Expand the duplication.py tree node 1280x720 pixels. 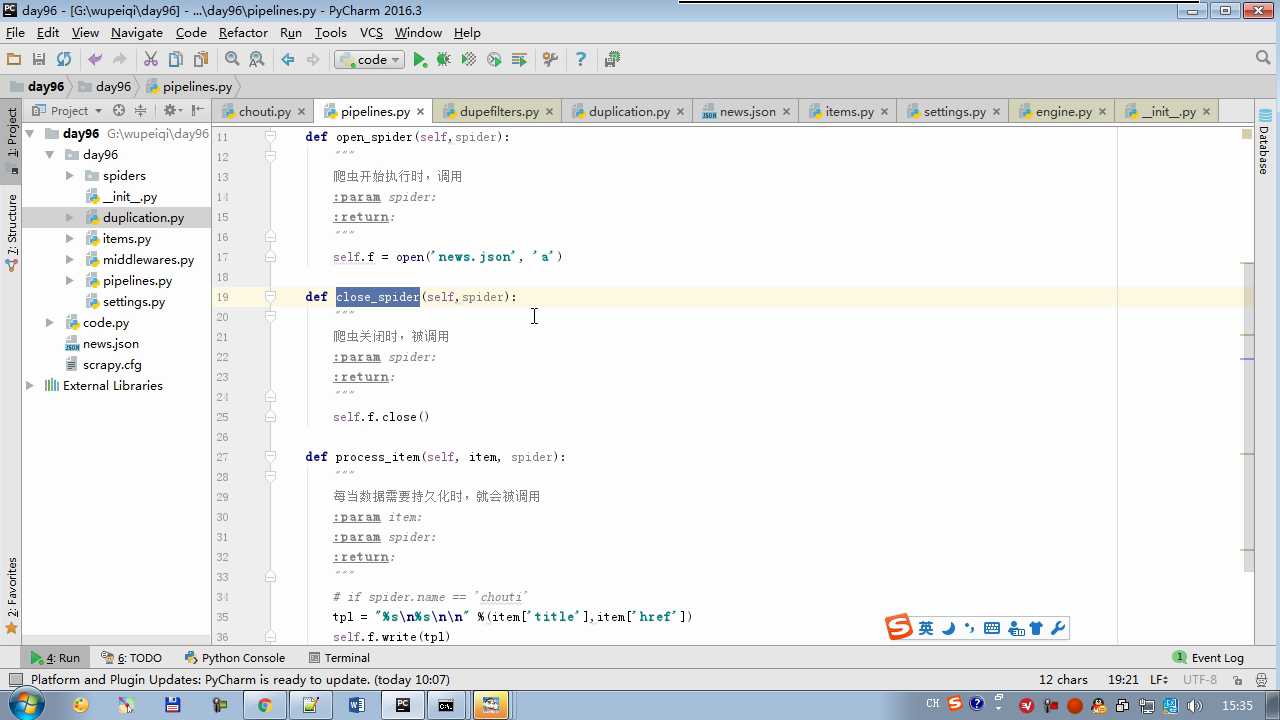69,218
